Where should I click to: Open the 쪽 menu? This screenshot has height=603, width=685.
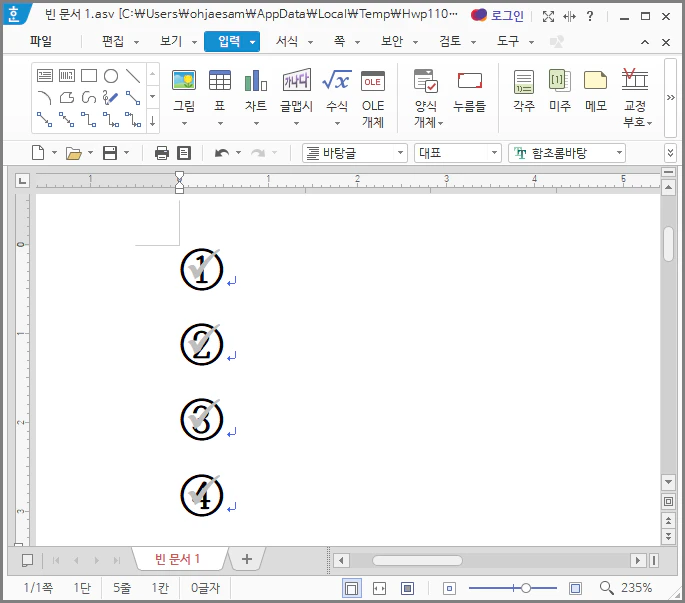tap(339, 42)
